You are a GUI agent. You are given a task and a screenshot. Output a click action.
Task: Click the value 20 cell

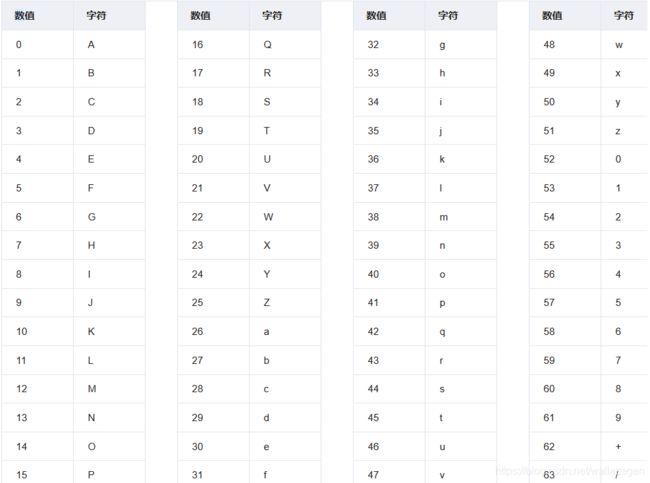[x=213, y=159]
